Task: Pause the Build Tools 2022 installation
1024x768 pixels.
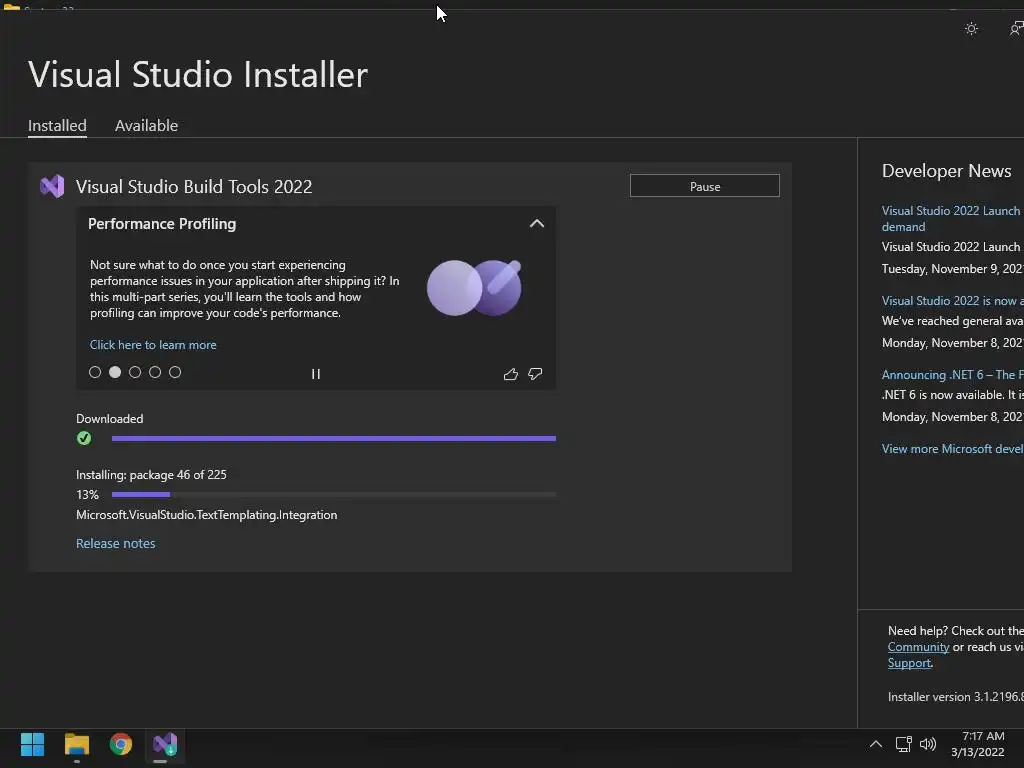Action: pos(705,186)
